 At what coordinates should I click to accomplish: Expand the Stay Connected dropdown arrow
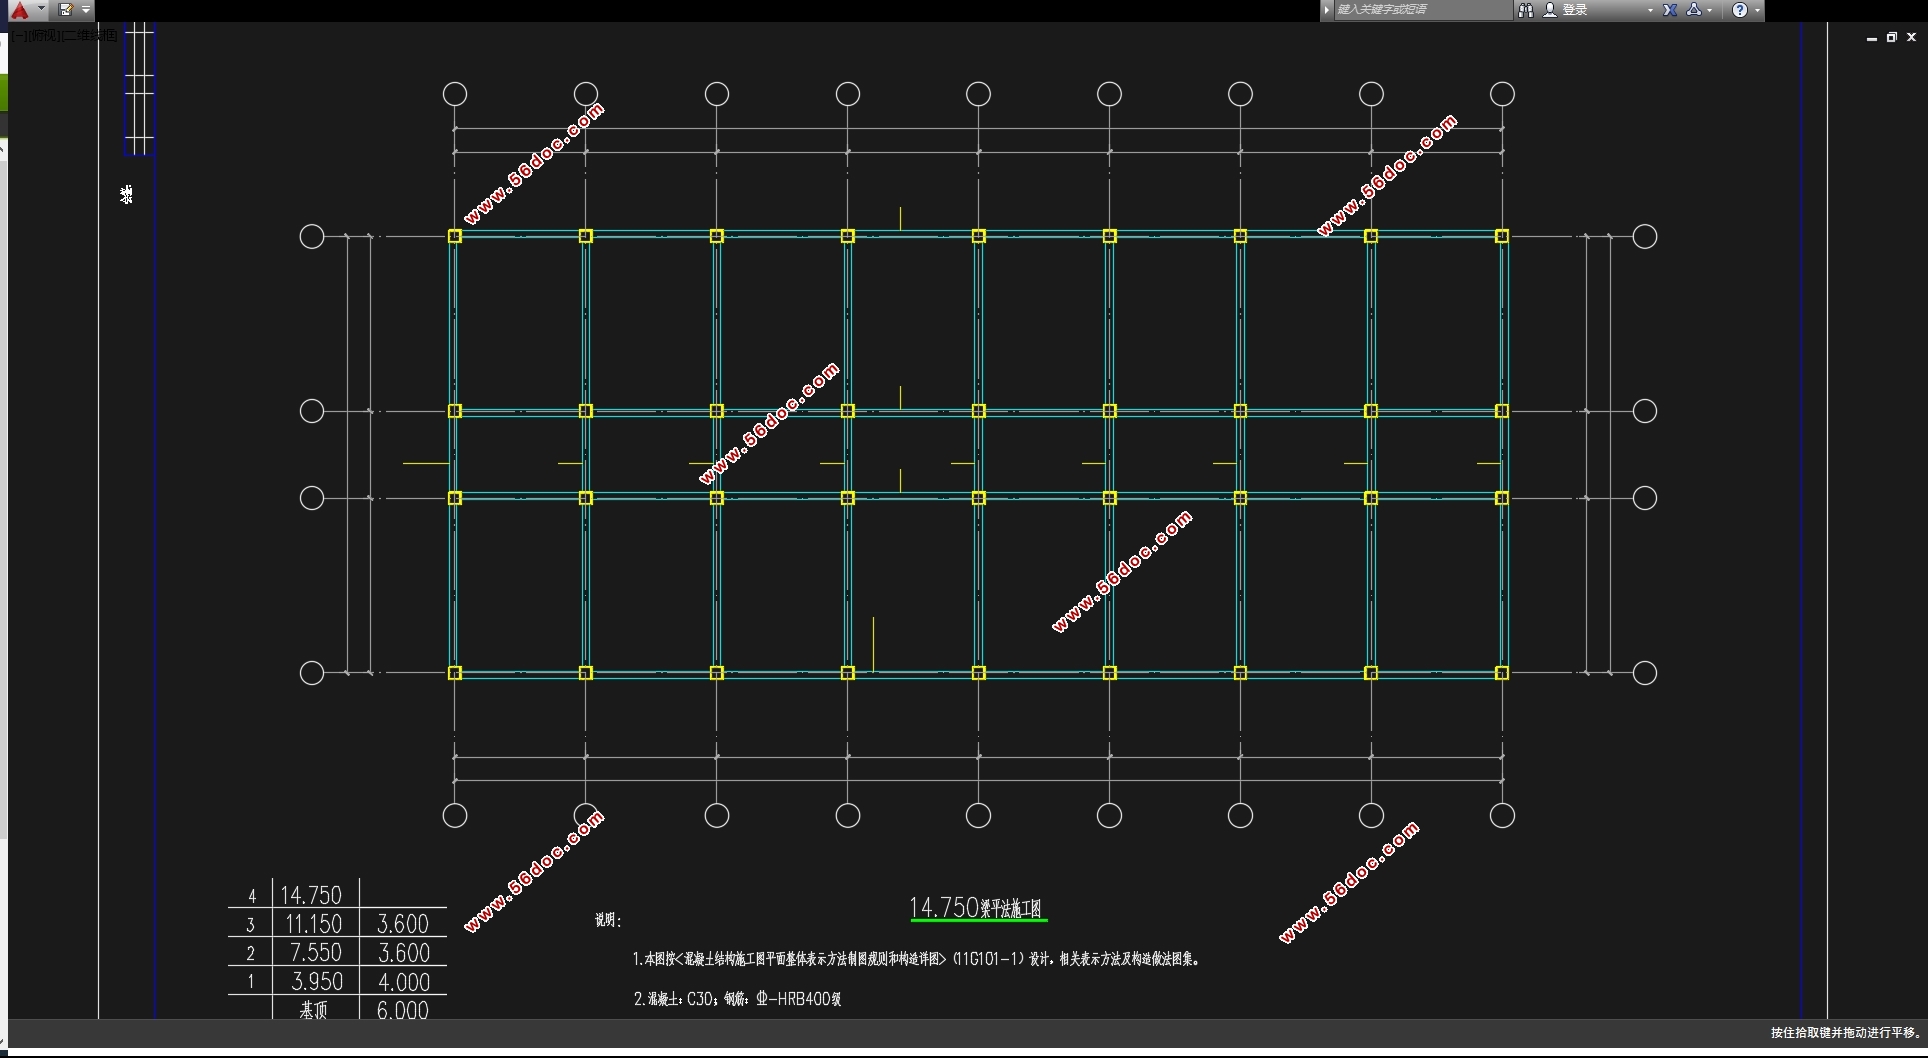1710,10
